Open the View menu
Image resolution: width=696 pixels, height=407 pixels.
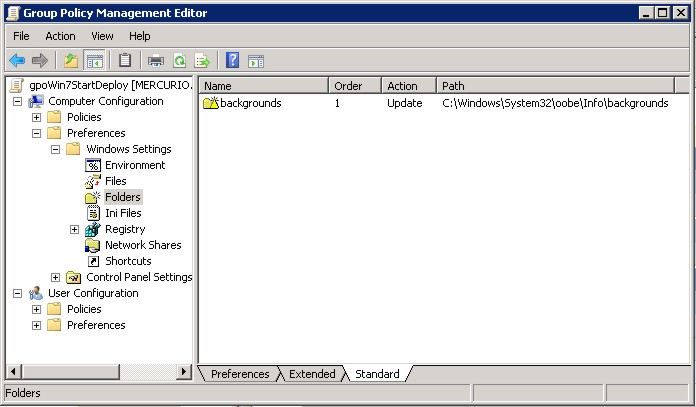(103, 36)
